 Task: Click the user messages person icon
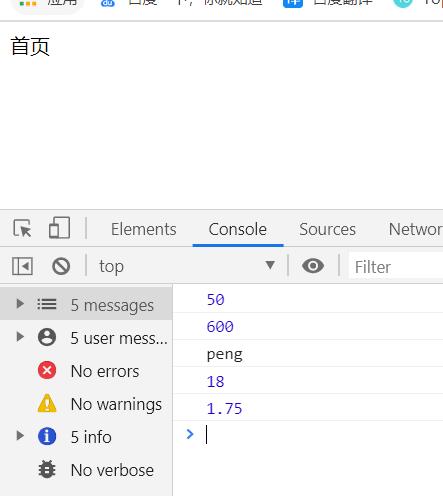tap(47, 337)
